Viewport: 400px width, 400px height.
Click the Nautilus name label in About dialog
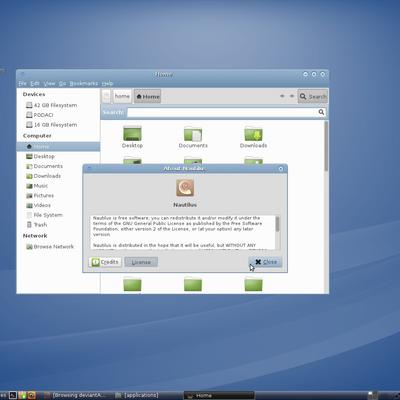[185, 205]
